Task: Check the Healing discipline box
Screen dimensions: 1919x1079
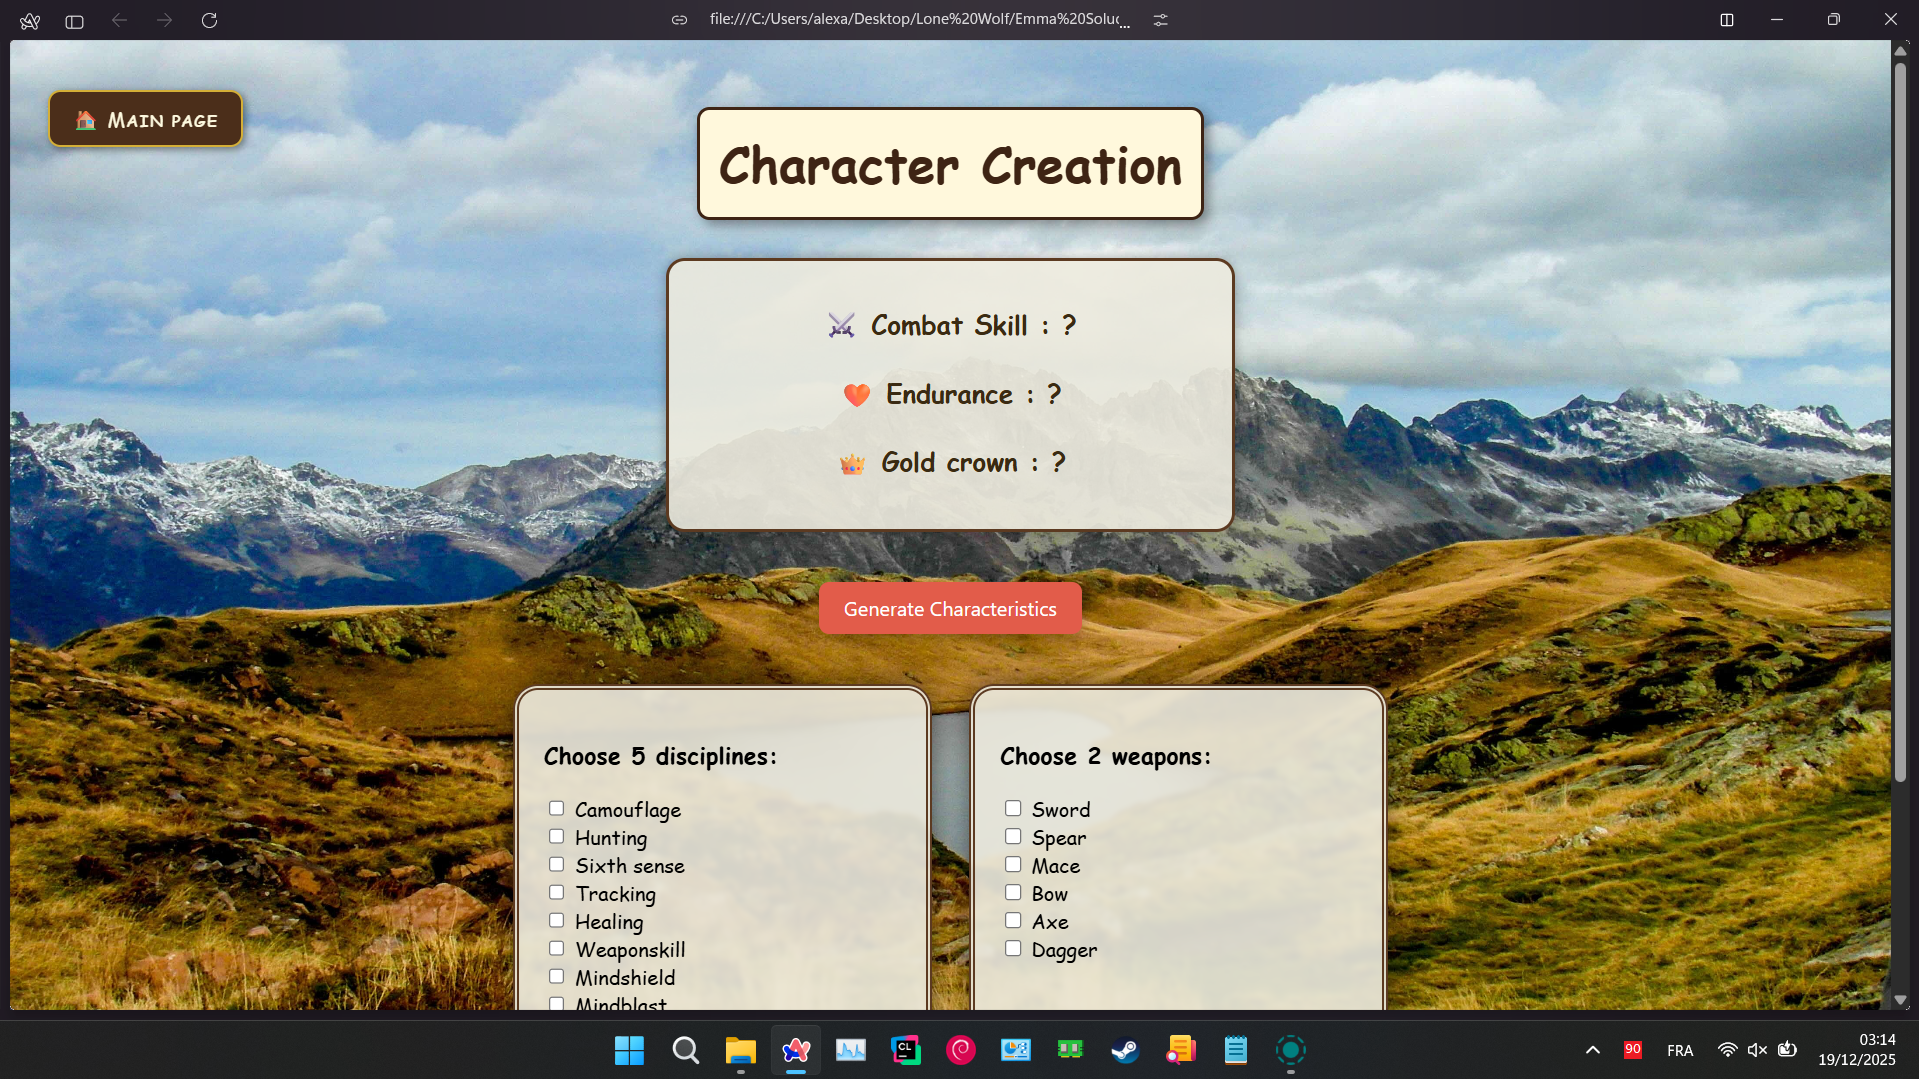Action: coord(557,921)
